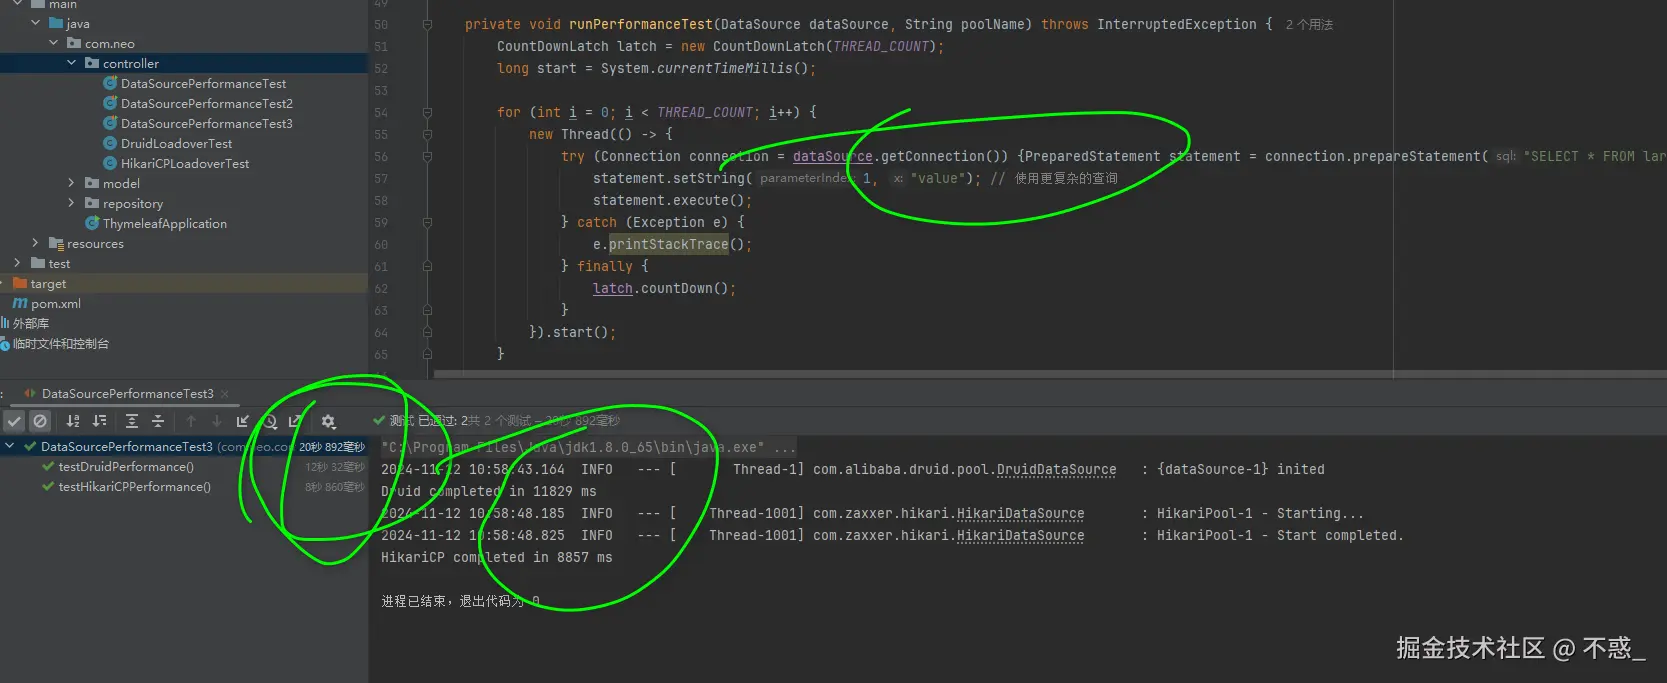Open DruidLoadoverTest class file
The width and height of the screenshot is (1667, 683).
[x=176, y=143]
